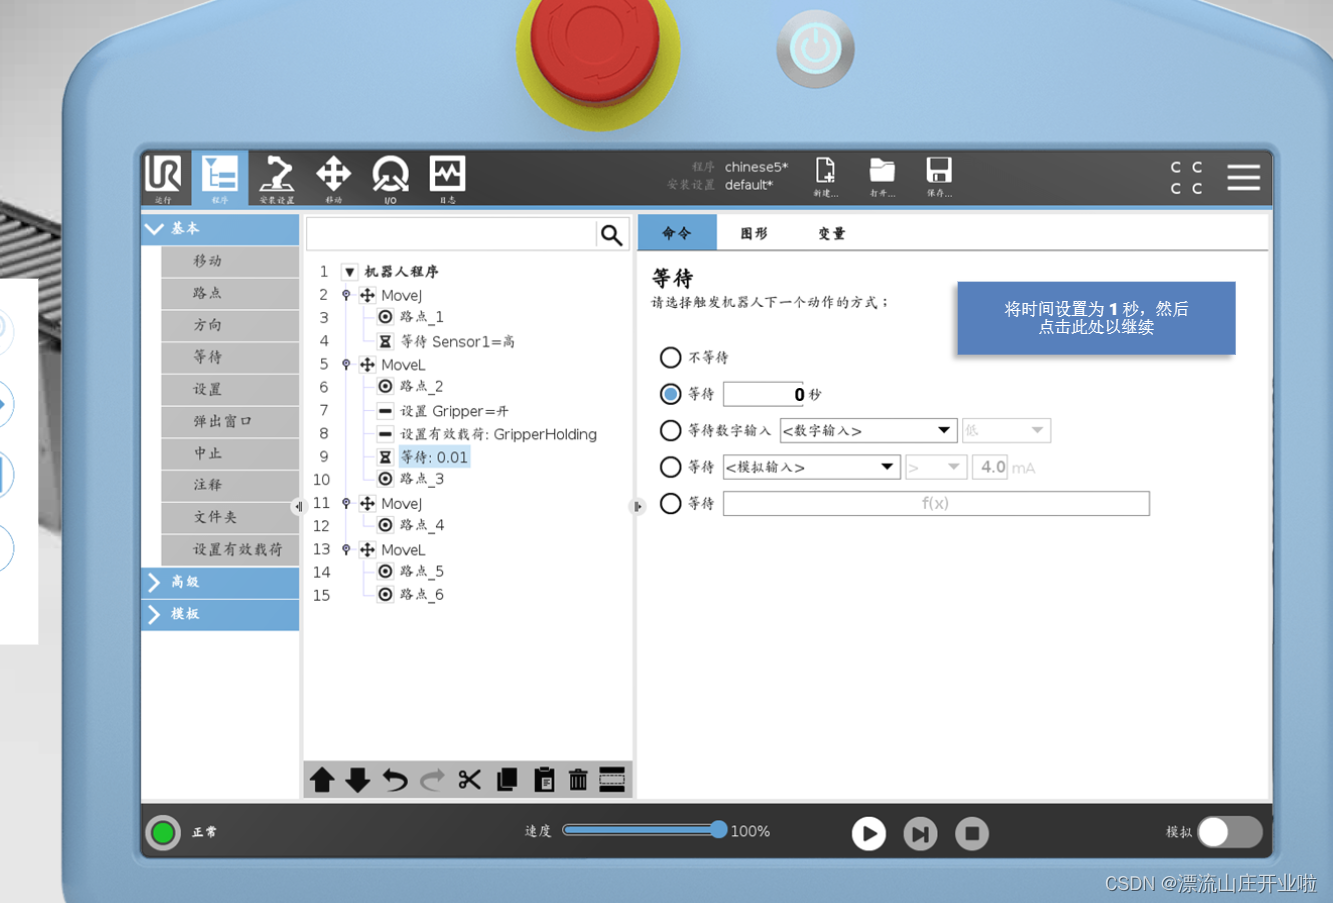Screen dimensions: 1333x903
Task: Insert a 方向 command
Action: 230,325
